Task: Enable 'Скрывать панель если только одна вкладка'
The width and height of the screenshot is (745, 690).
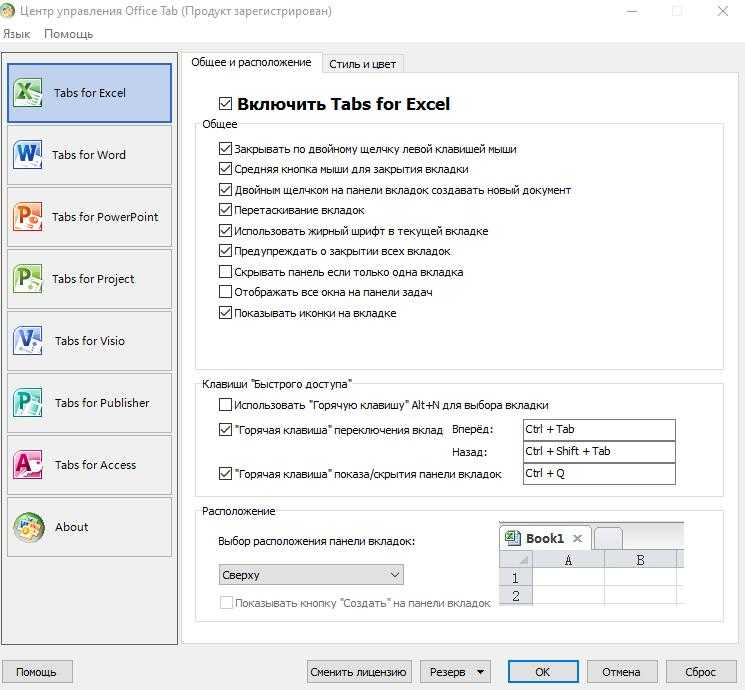Action: [225, 271]
